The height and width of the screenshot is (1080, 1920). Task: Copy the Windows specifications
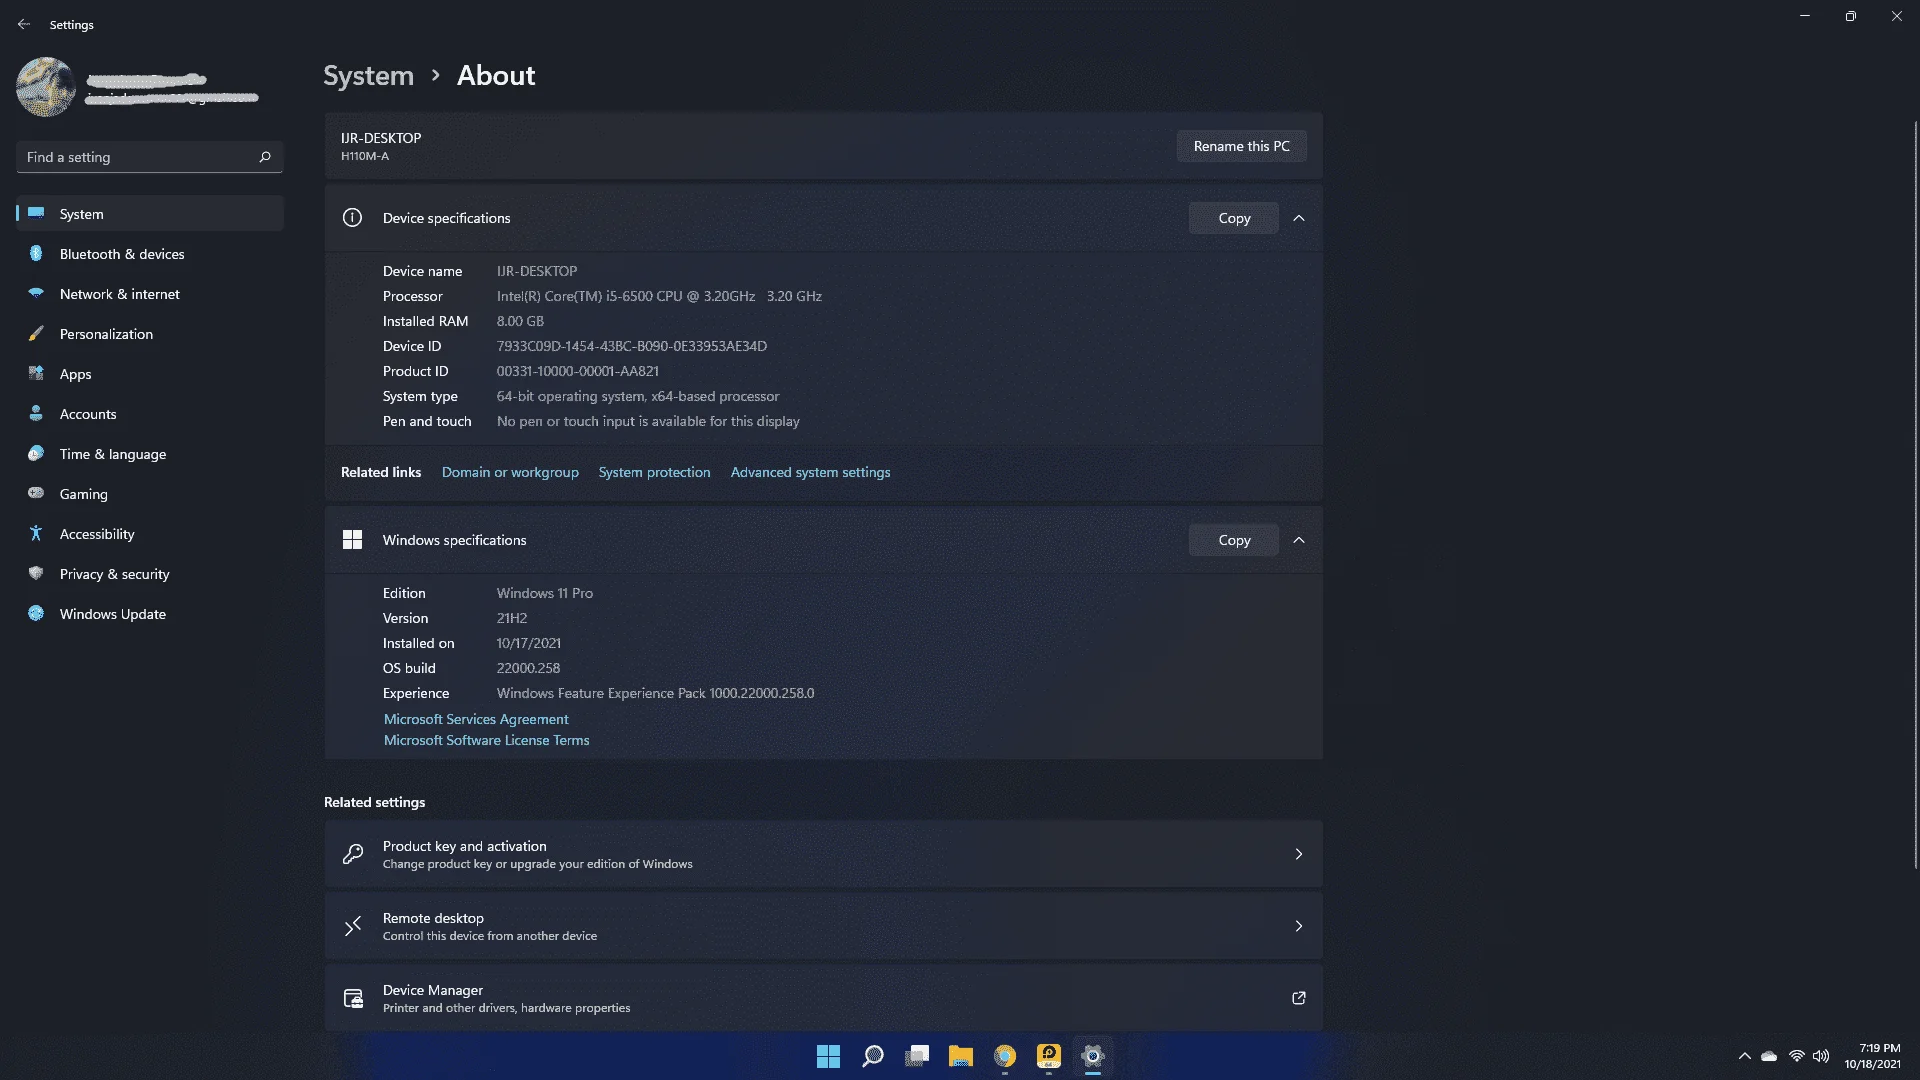(x=1234, y=540)
